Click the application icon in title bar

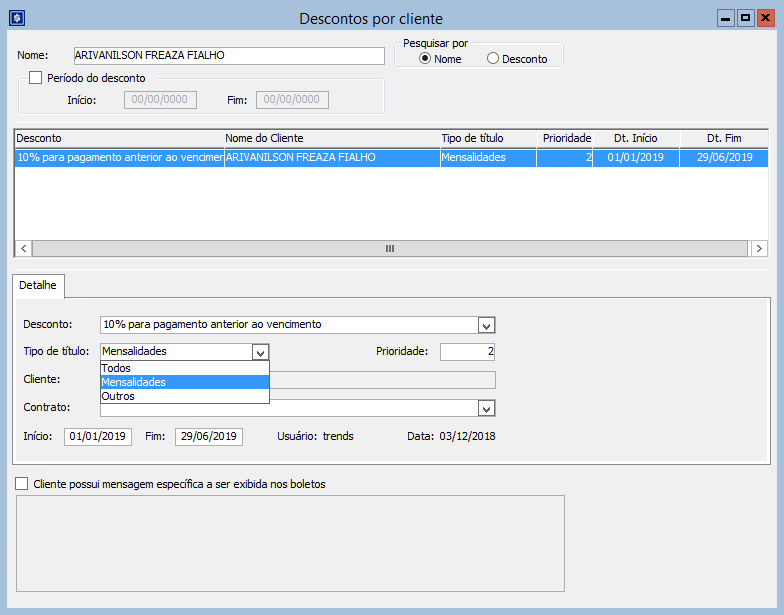pos(17,18)
